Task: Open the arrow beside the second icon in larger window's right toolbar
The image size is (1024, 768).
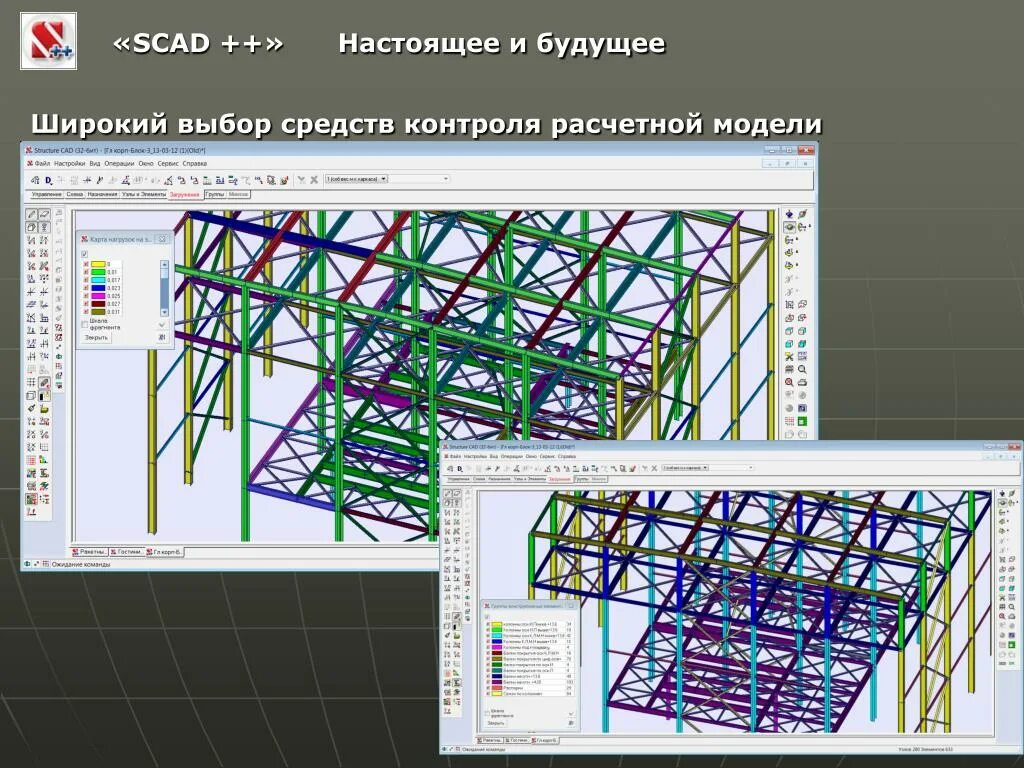Action: 810,227
